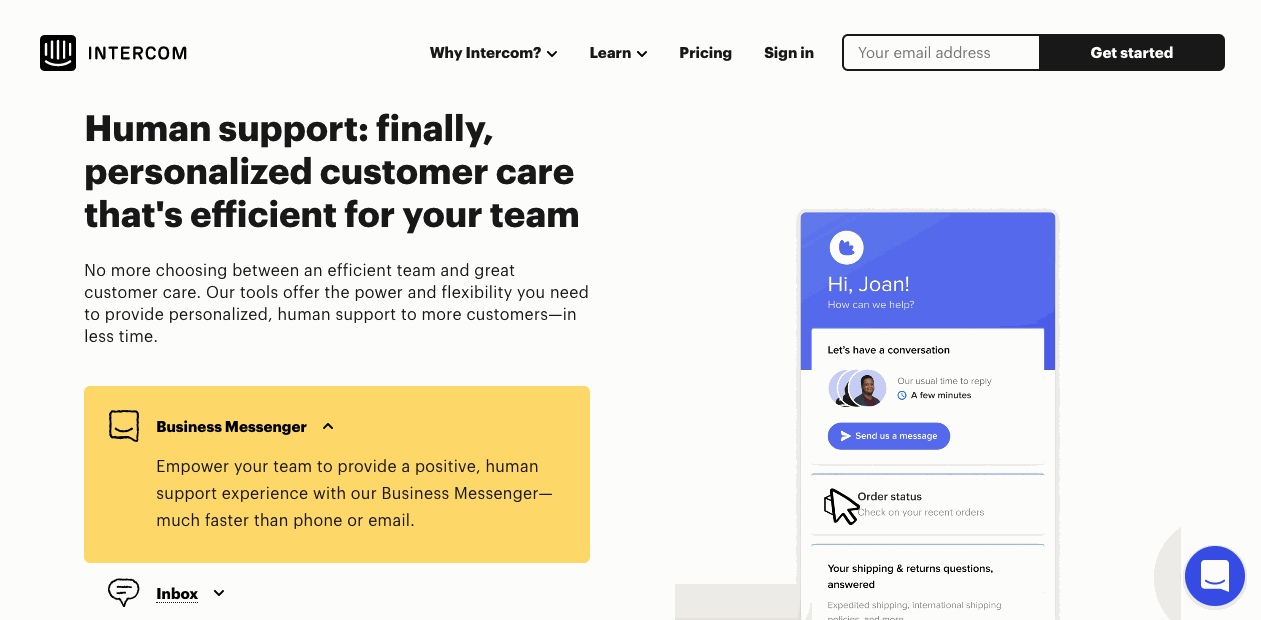Collapse the Business Messenger section chevron
The height and width of the screenshot is (620, 1261).
tap(328, 427)
